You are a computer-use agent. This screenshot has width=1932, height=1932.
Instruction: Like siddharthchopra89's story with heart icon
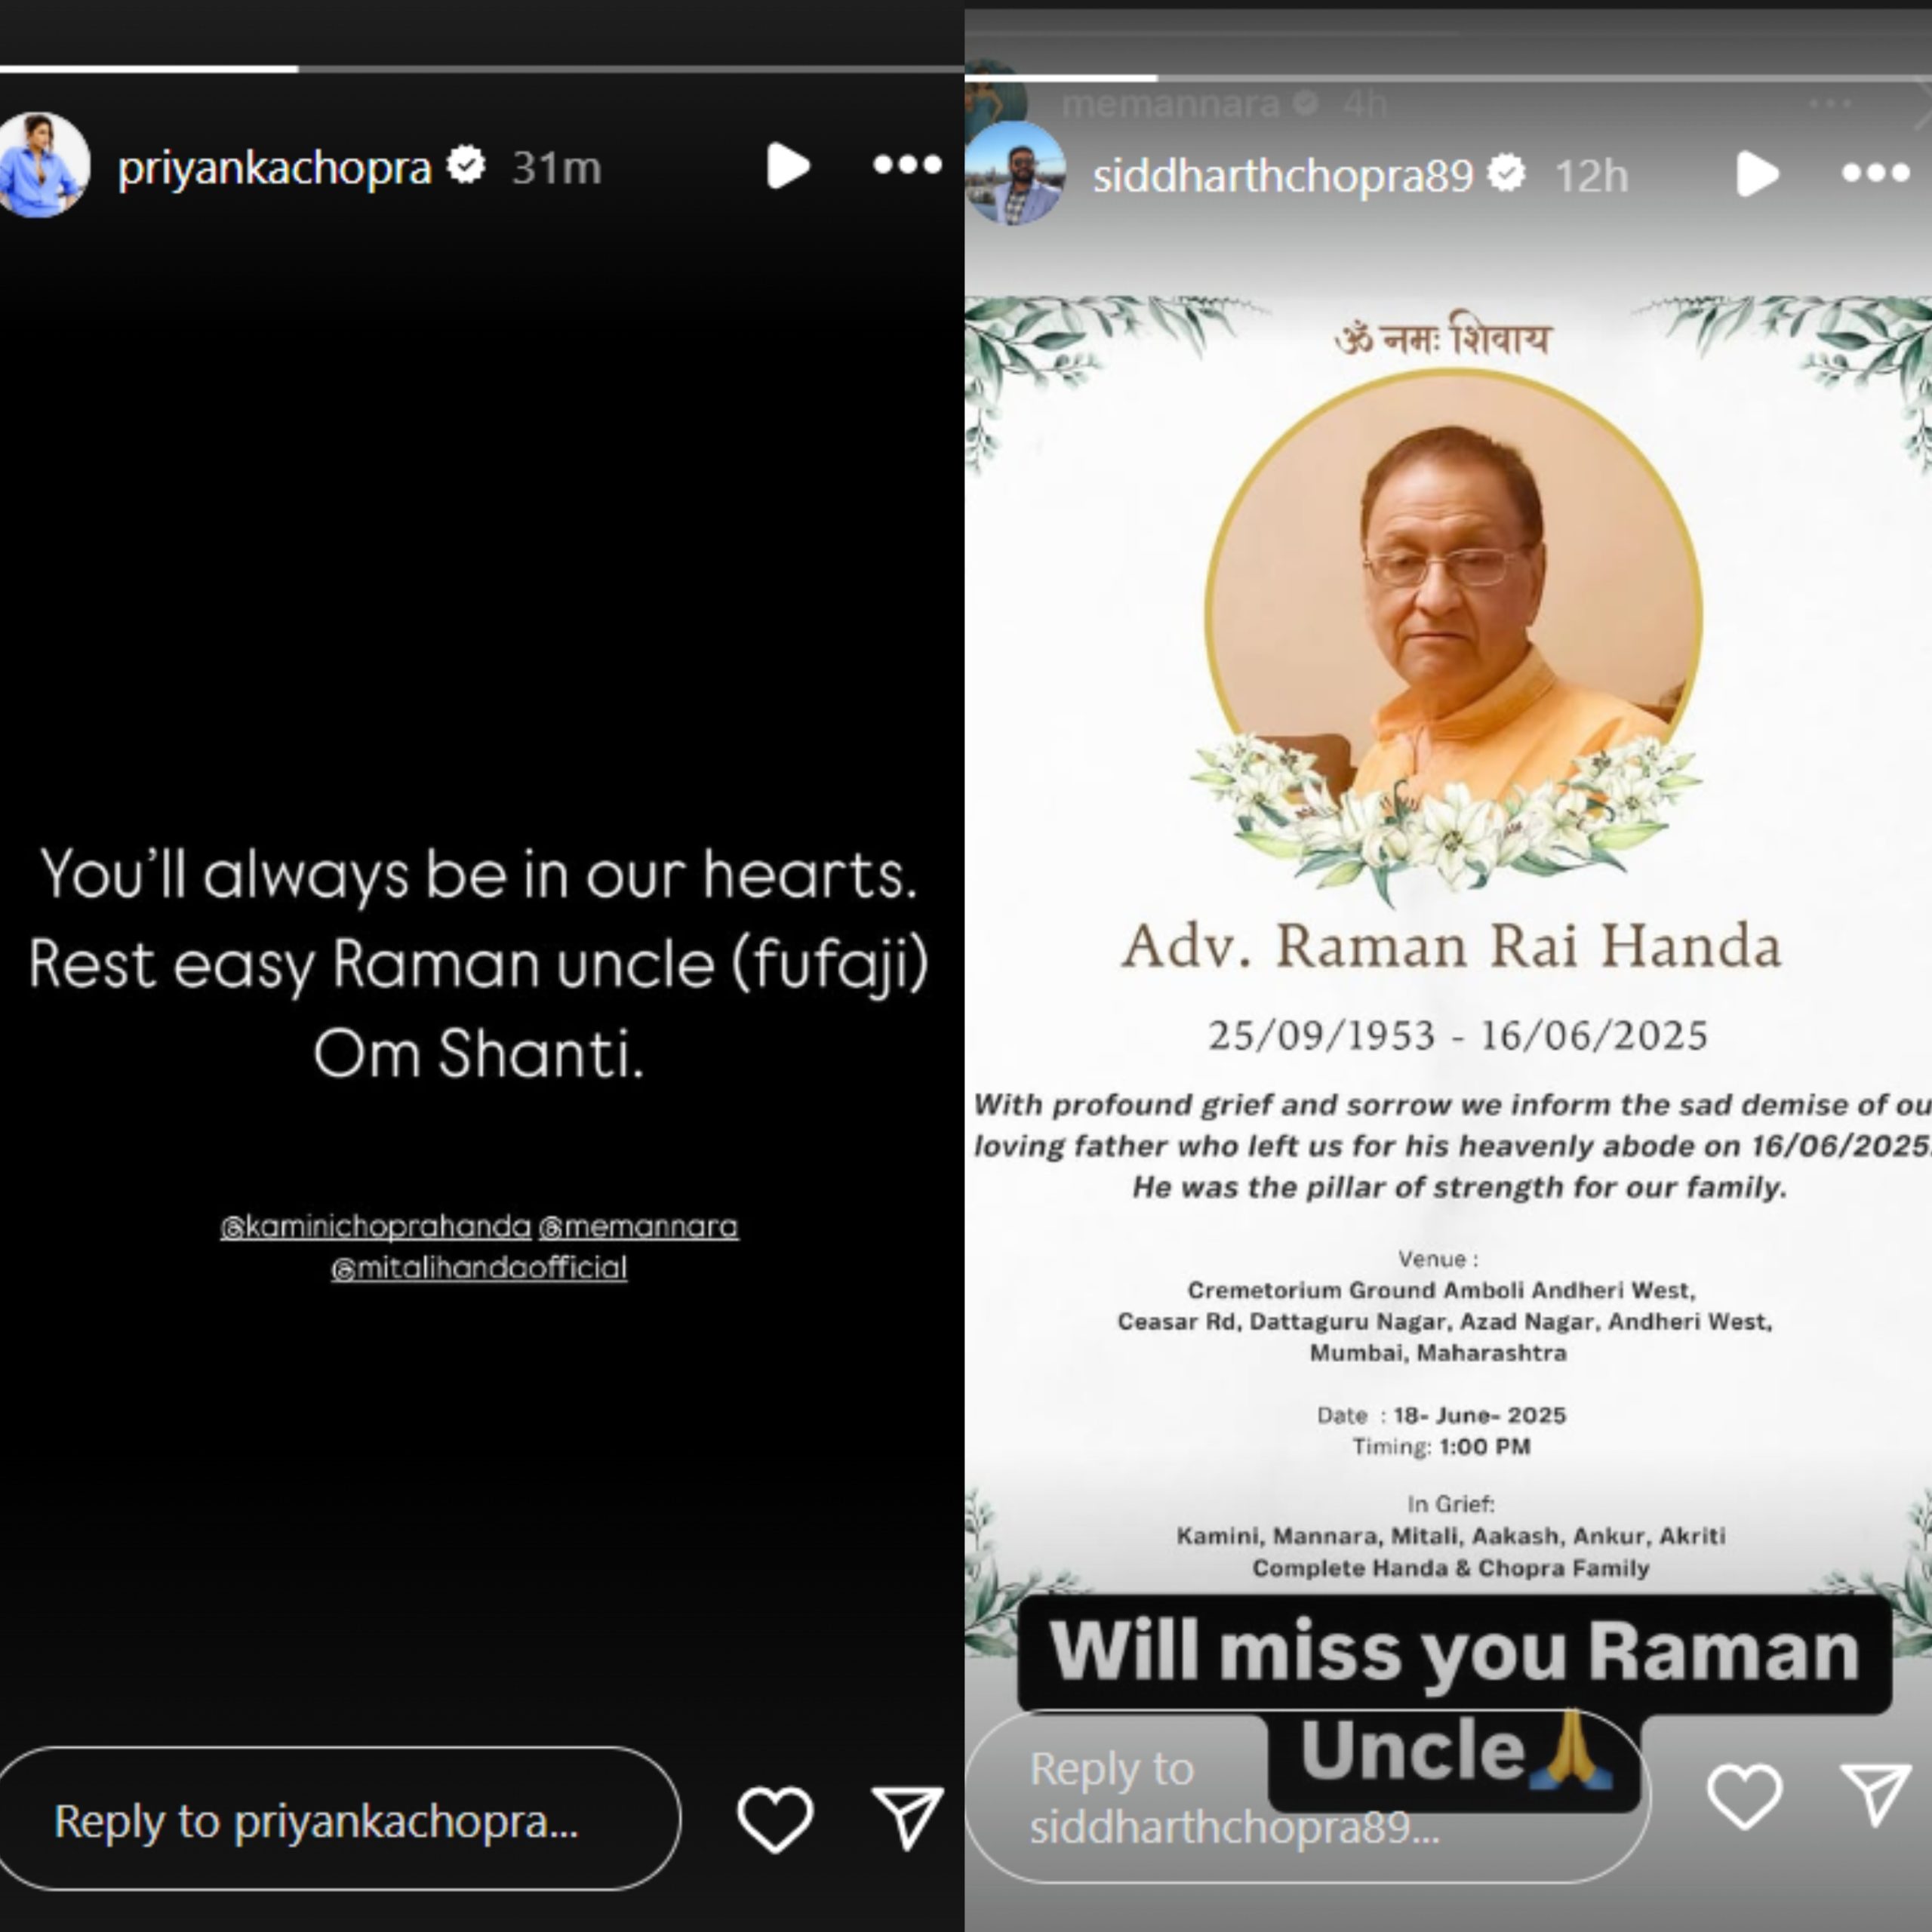pos(1744,1797)
